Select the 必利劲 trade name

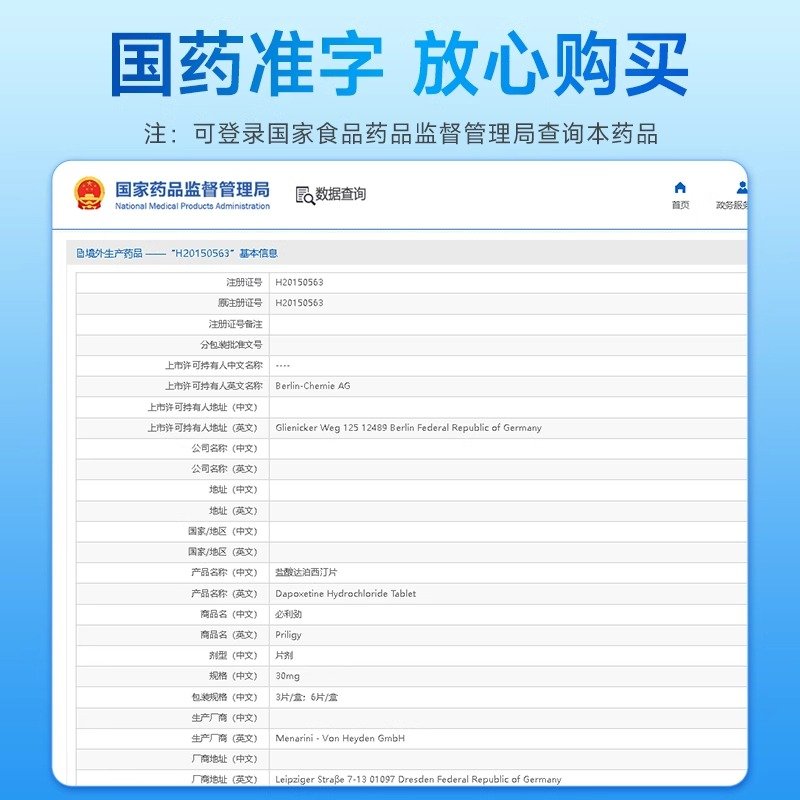(x=288, y=614)
